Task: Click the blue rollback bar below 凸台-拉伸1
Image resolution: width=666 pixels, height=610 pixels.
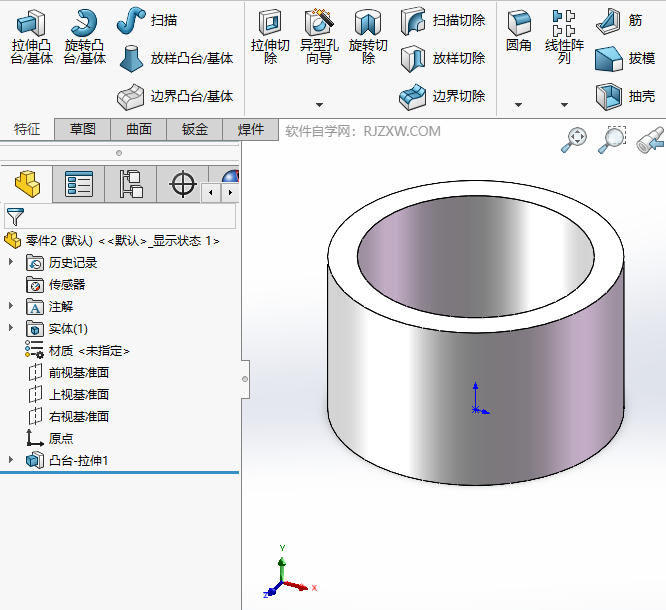Action: tap(120, 472)
